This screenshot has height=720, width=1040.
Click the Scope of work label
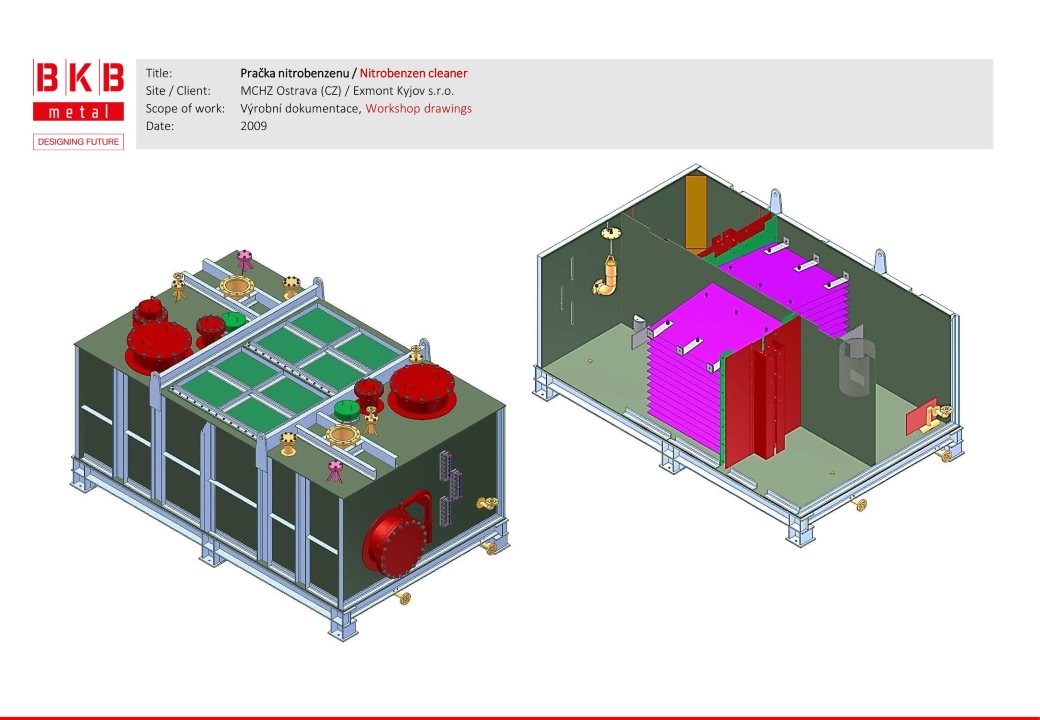tap(185, 108)
